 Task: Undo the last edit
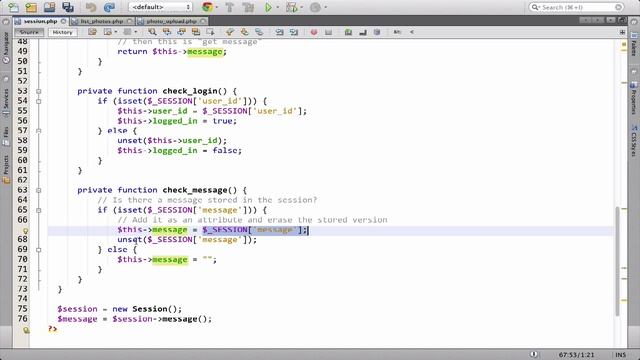click(x=91, y=7)
